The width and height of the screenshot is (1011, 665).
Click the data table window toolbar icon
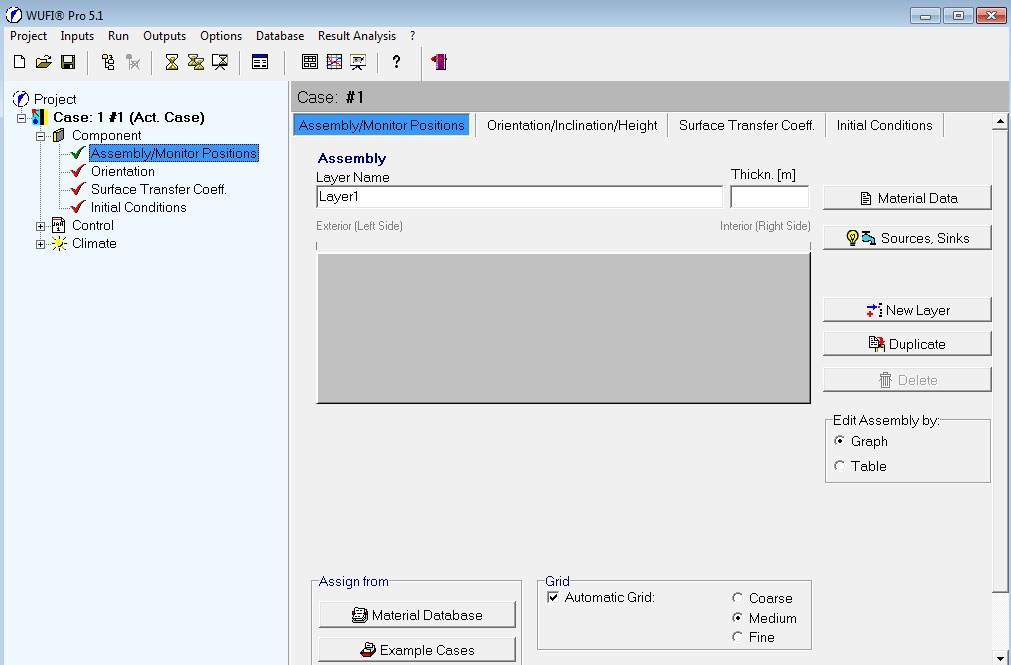point(260,62)
